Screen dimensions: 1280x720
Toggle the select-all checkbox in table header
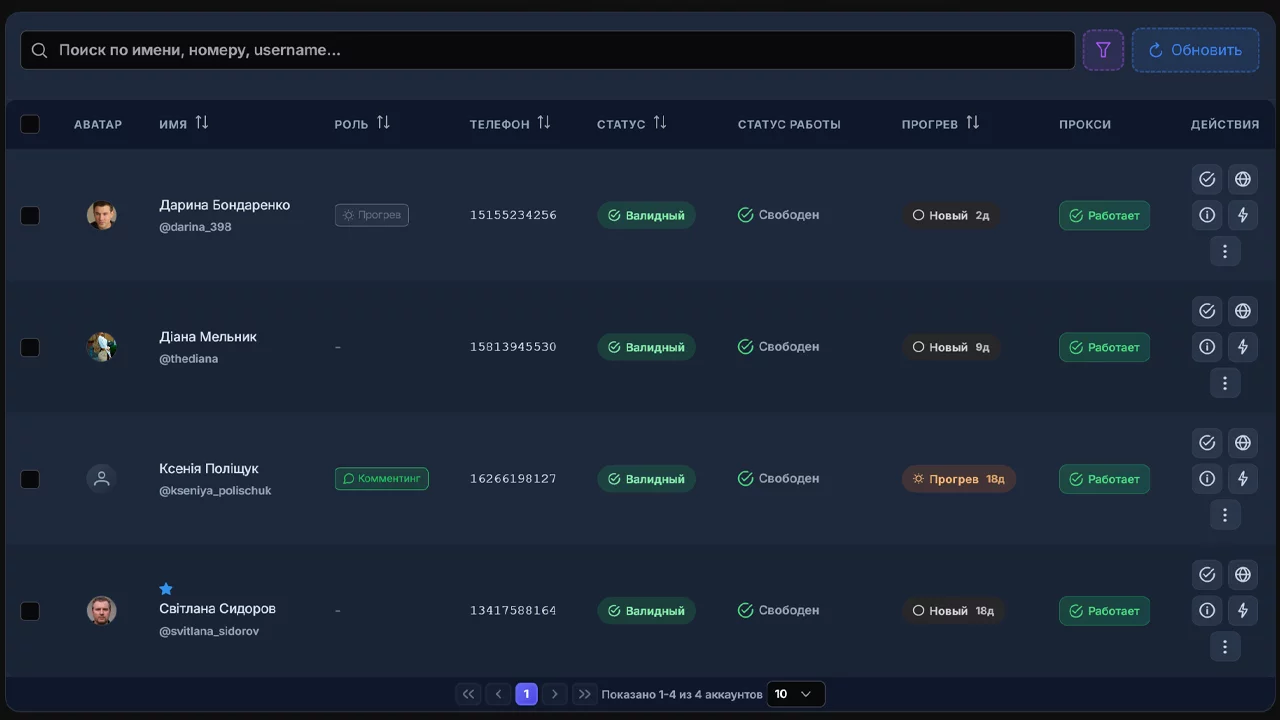30,124
